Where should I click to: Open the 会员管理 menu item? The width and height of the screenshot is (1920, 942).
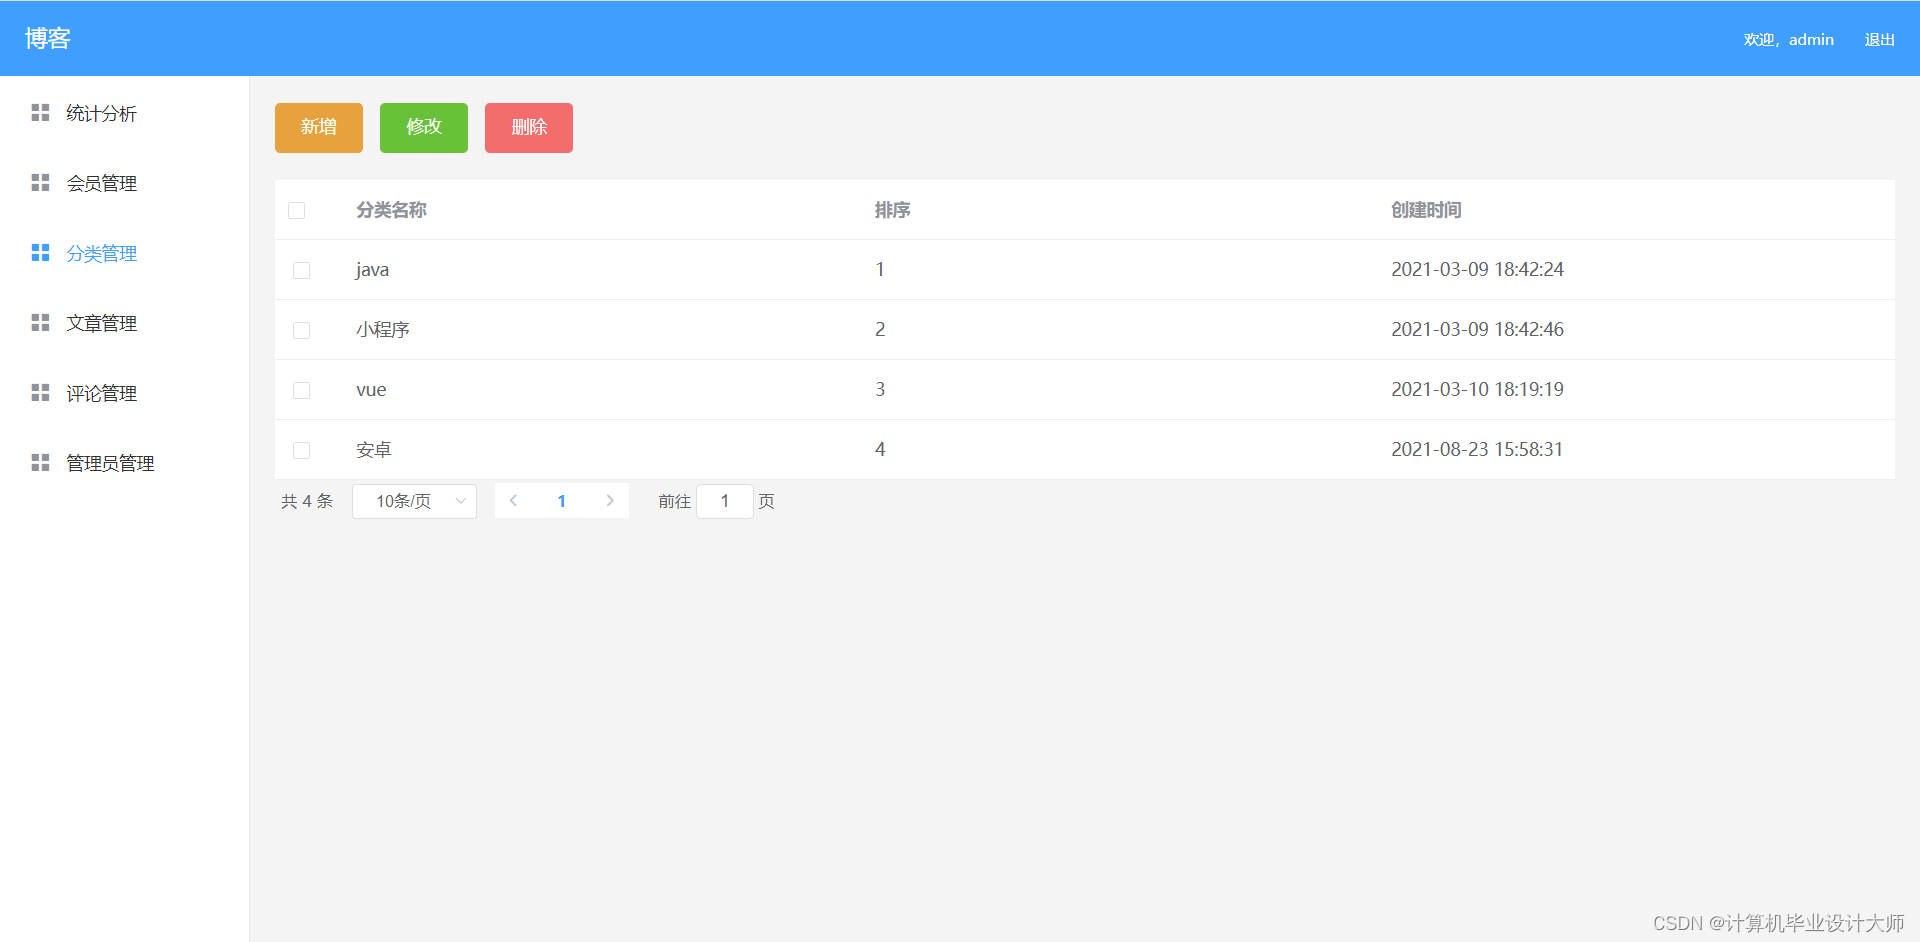click(x=124, y=183)
